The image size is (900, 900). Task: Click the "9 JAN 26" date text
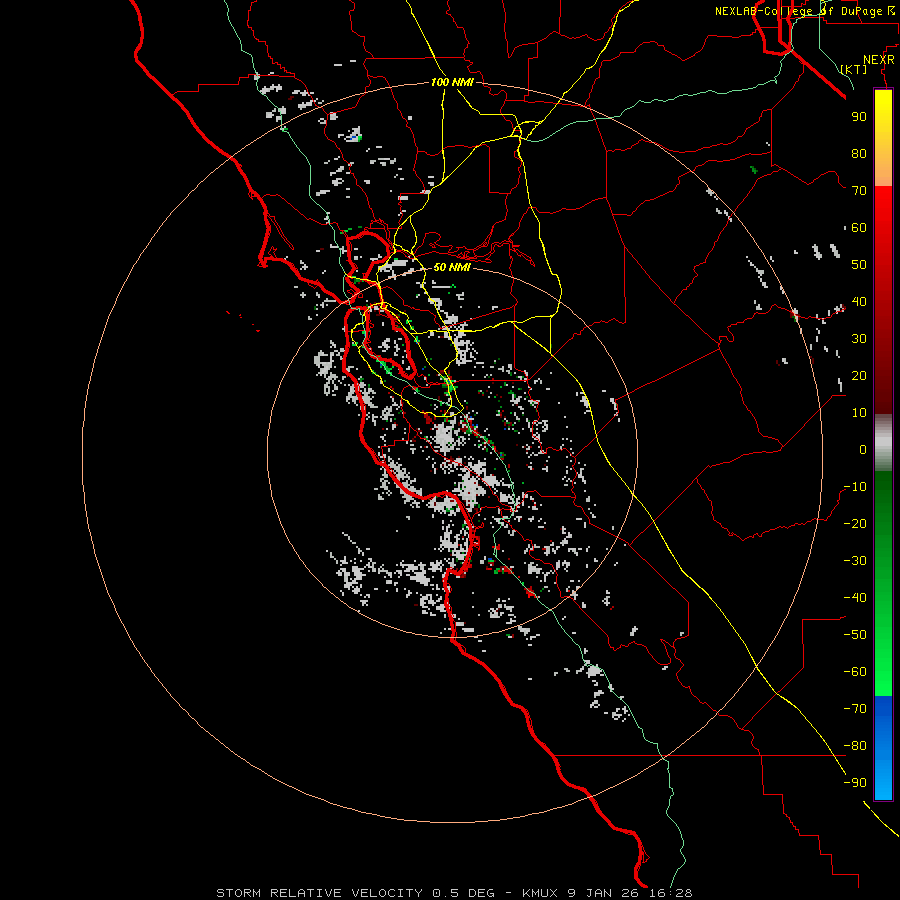(604, 893)
